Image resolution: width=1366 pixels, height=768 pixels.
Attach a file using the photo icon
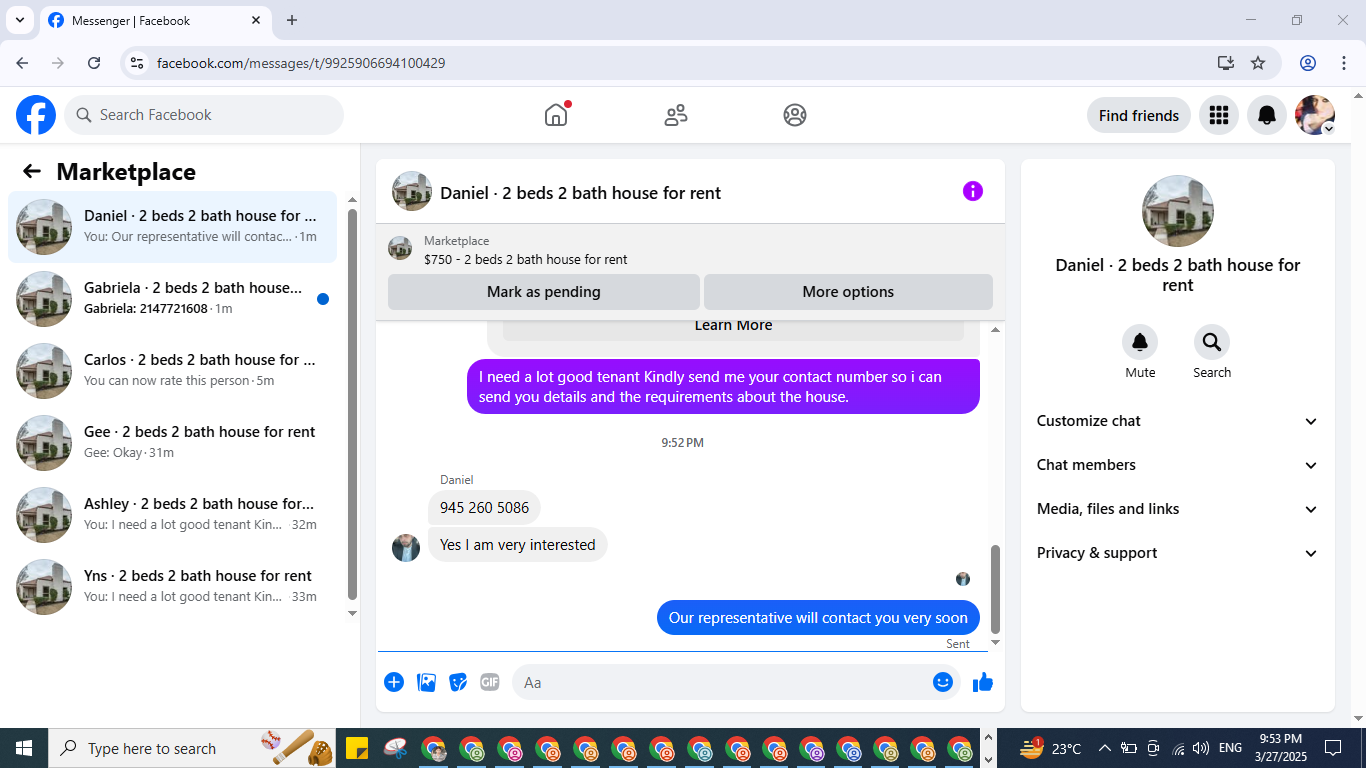(x=426, y=682)
